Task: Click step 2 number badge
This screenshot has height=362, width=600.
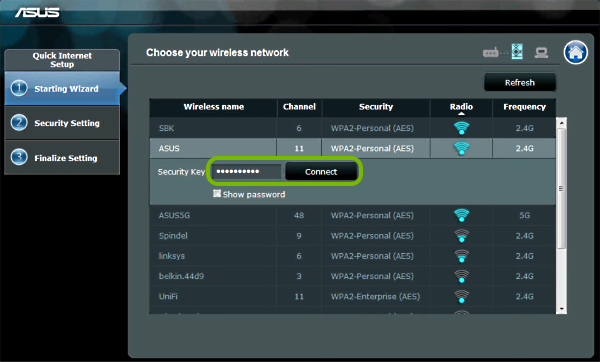Action: point(19,123)
